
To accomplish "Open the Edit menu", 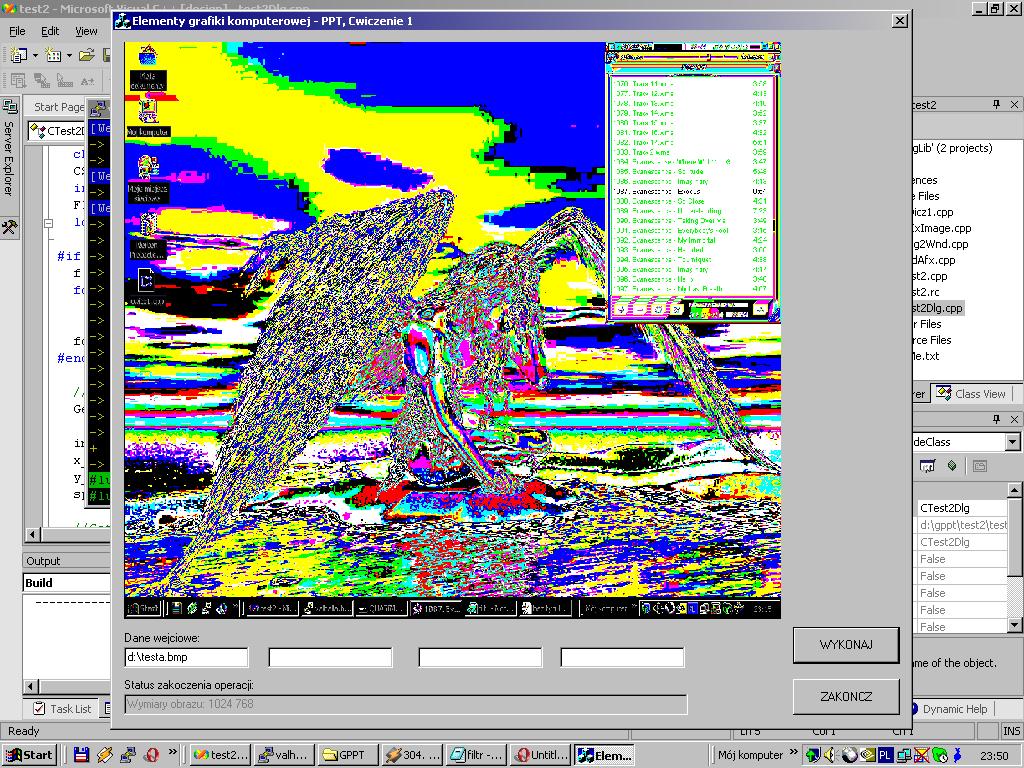I will point(50,31).
